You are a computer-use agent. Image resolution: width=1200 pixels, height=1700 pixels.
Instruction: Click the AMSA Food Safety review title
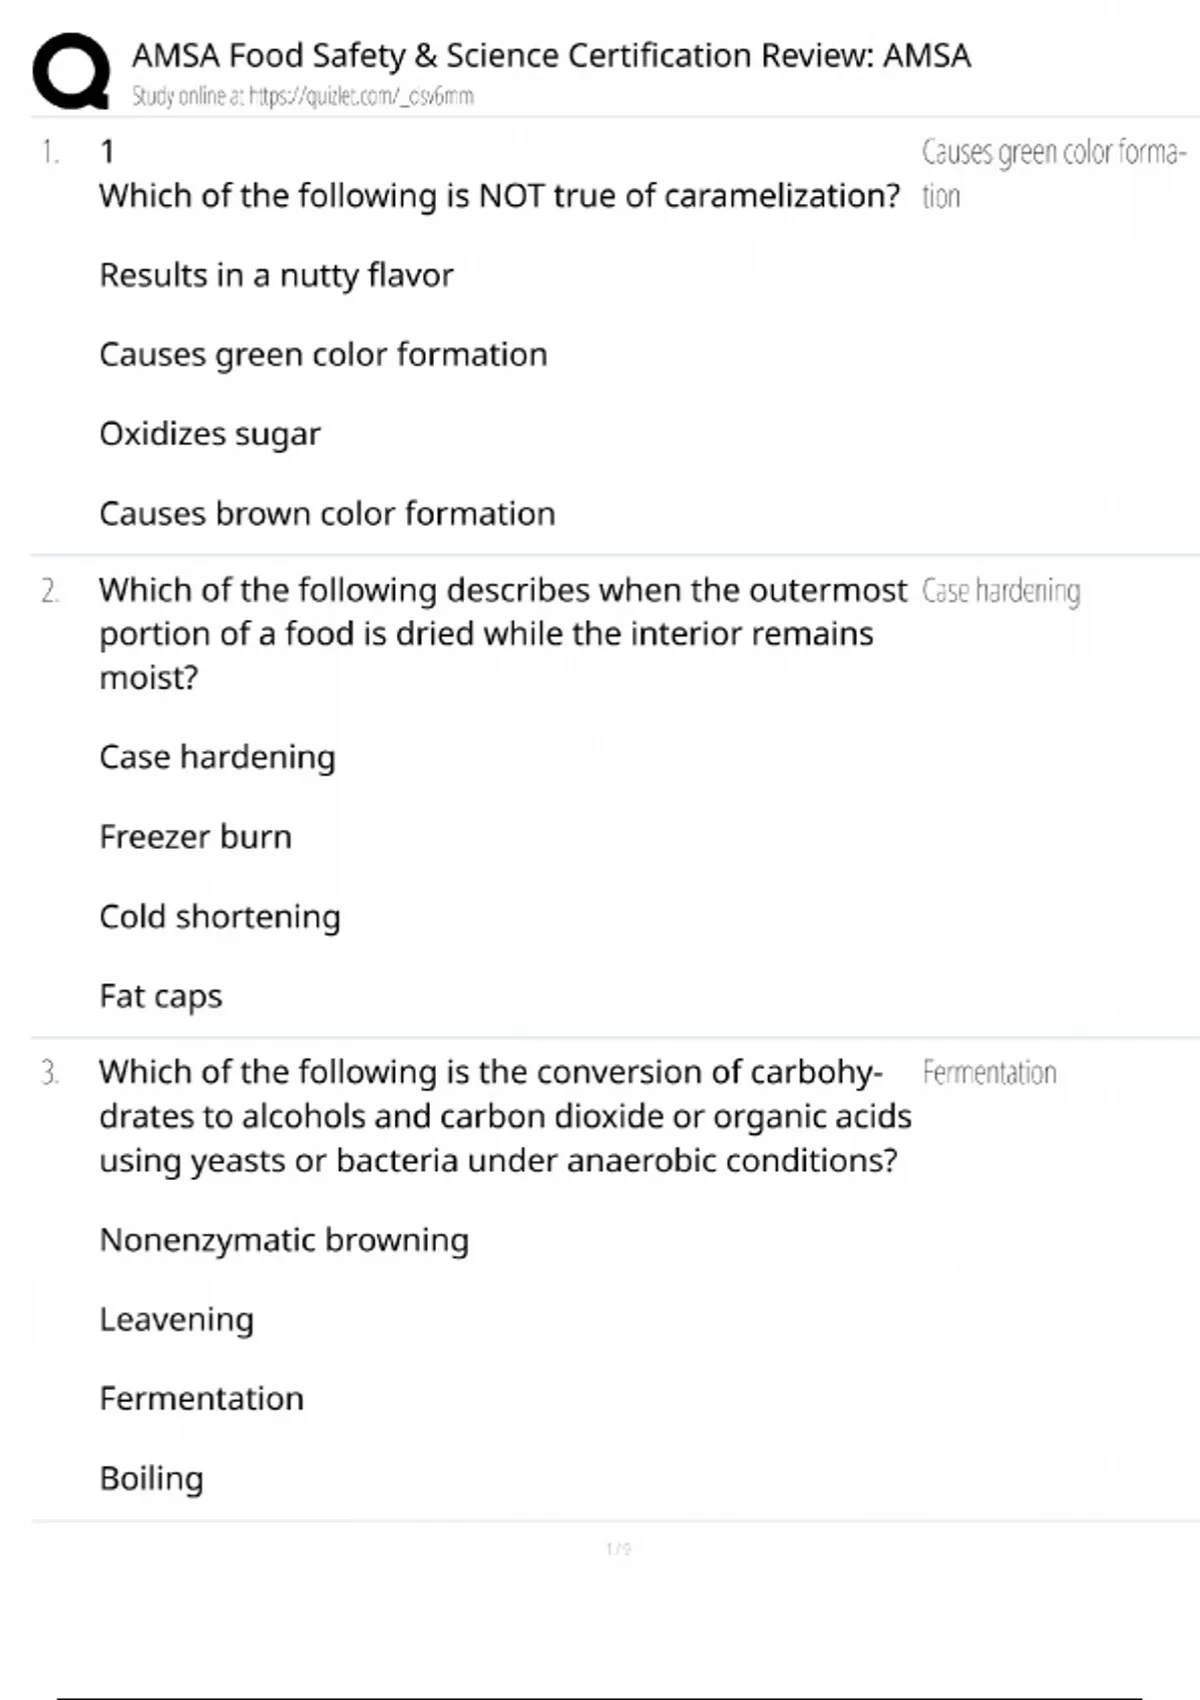coord(551,56)
